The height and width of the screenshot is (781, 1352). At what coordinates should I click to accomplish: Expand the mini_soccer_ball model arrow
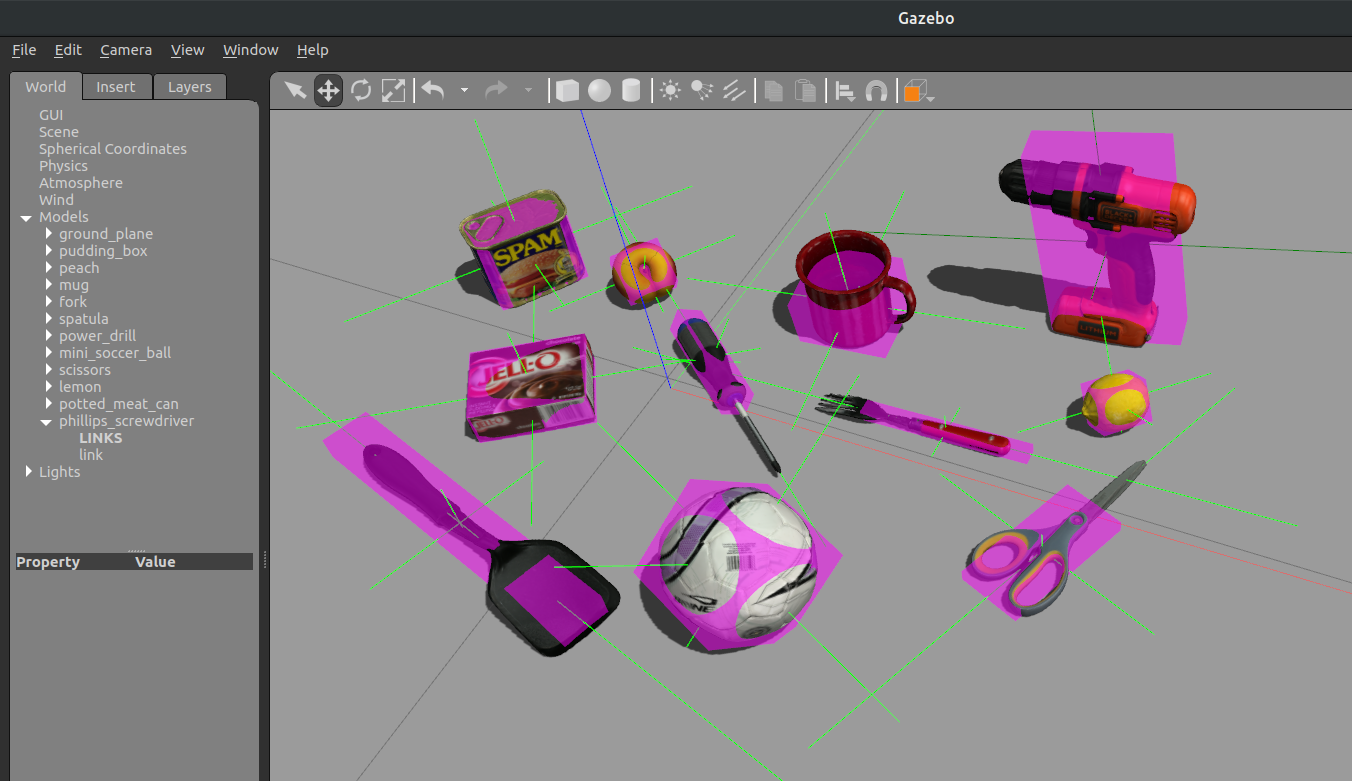click(x=49, y=353)
